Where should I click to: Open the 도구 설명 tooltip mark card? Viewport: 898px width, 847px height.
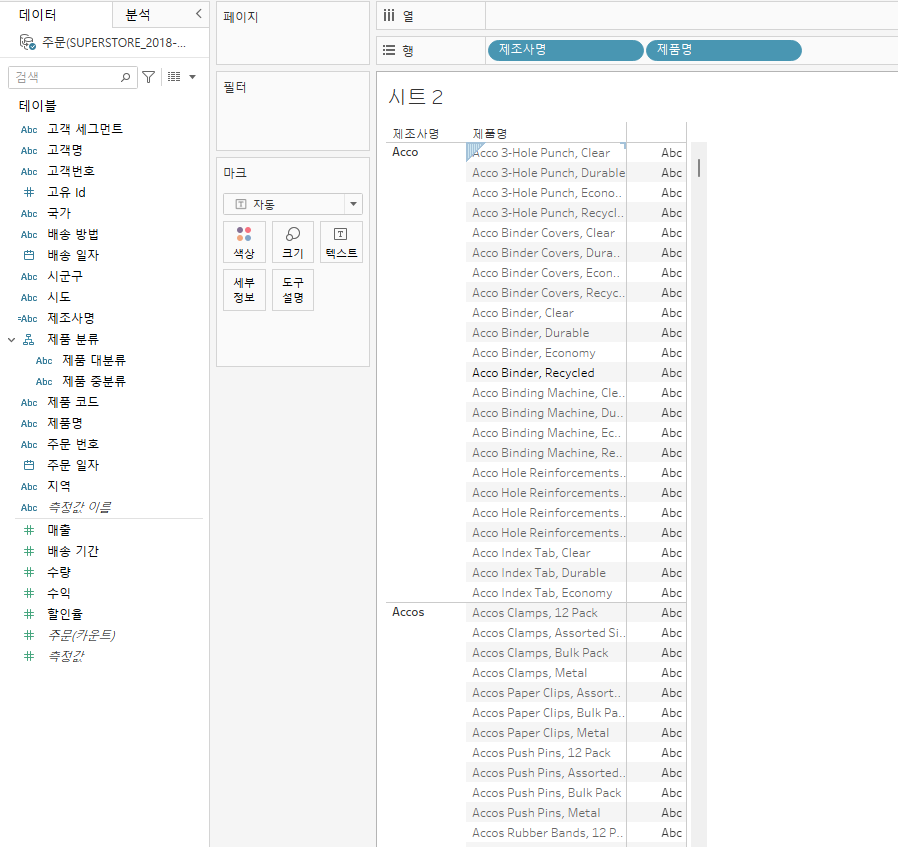click(293, 290)
